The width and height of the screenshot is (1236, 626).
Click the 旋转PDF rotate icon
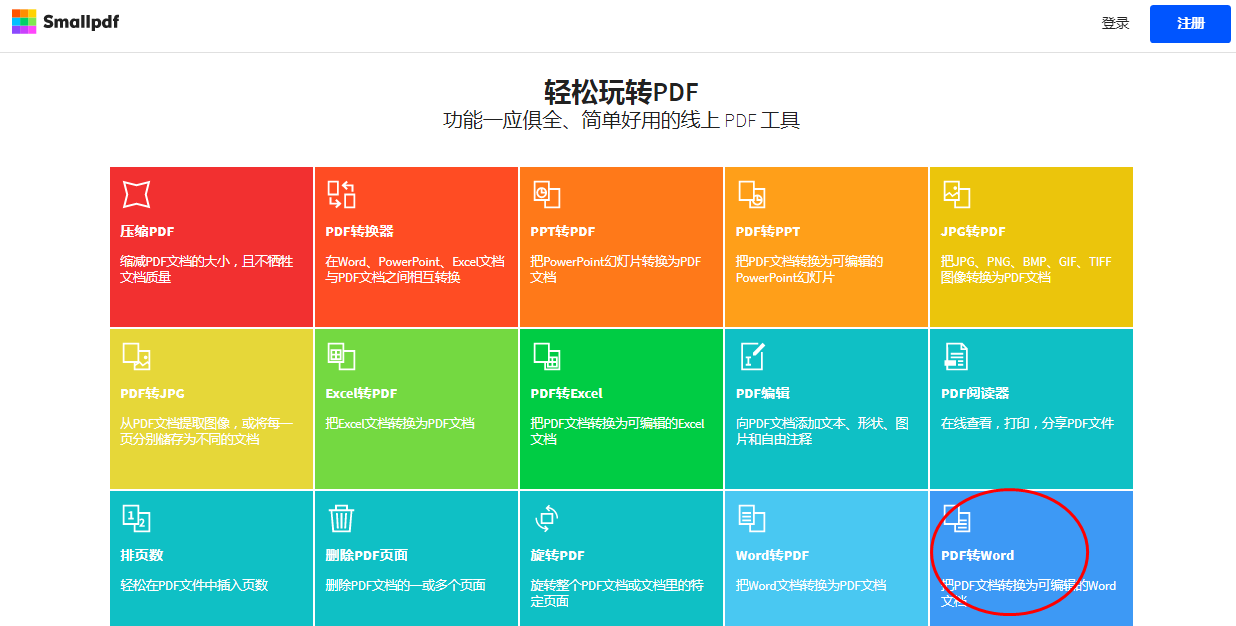point(546,518)
